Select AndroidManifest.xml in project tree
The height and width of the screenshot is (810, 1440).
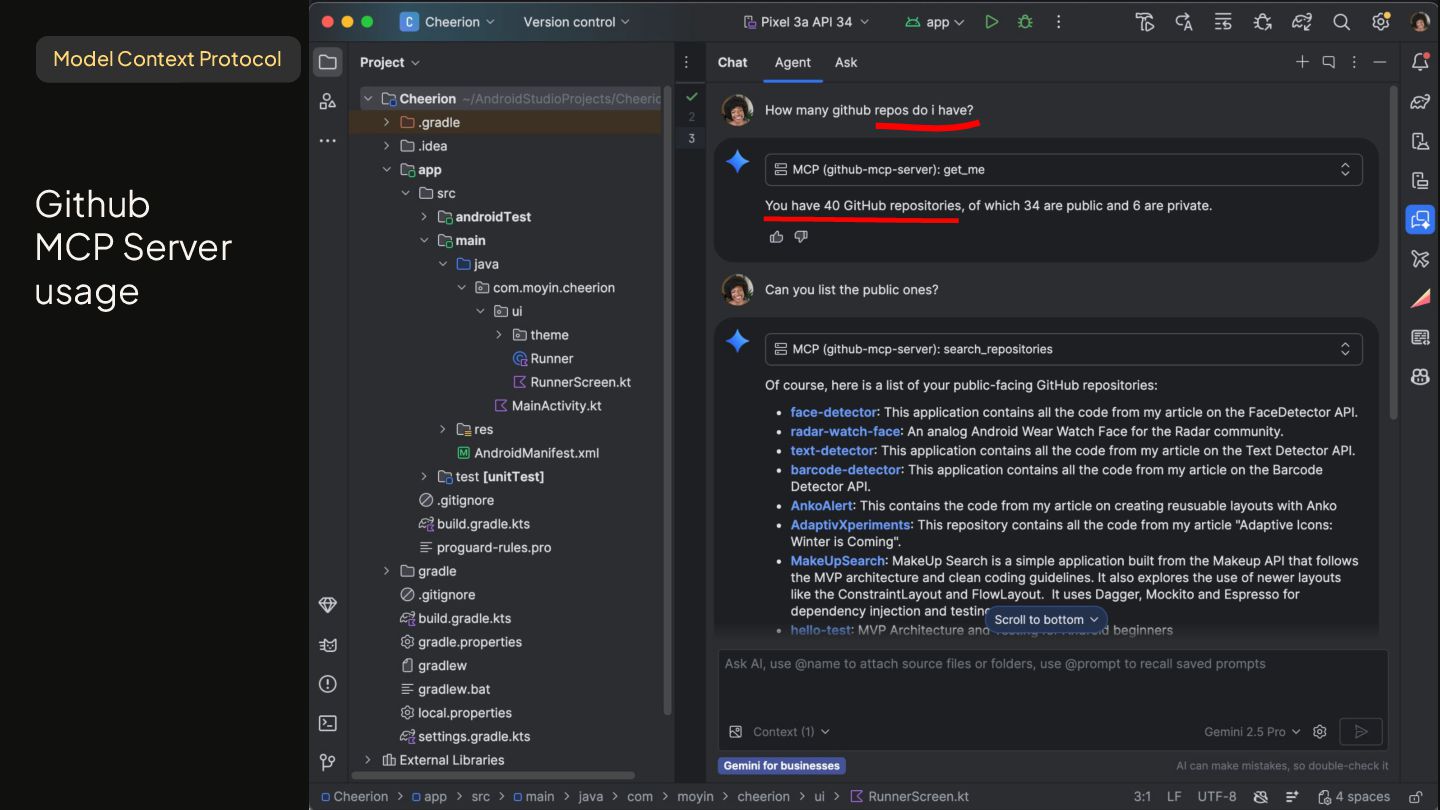pos(527,453)
